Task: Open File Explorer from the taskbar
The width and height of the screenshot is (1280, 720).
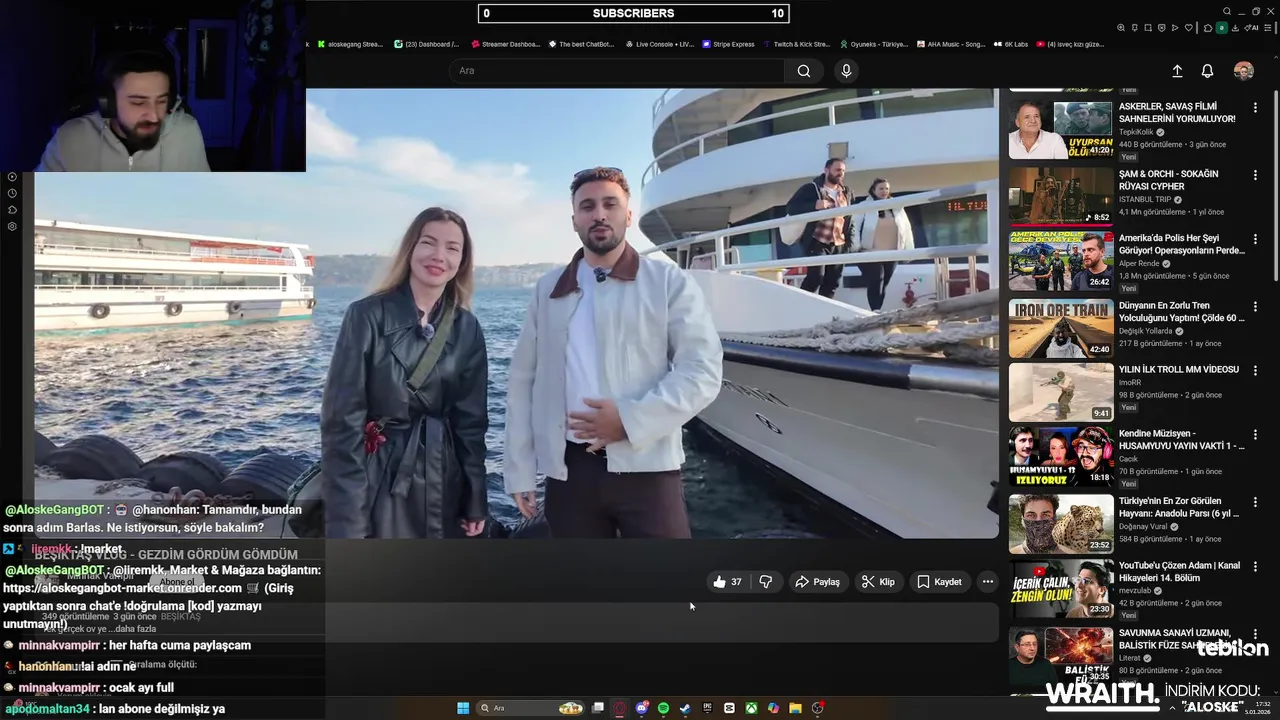Action: pyautogui.click(x=795, y=708)
